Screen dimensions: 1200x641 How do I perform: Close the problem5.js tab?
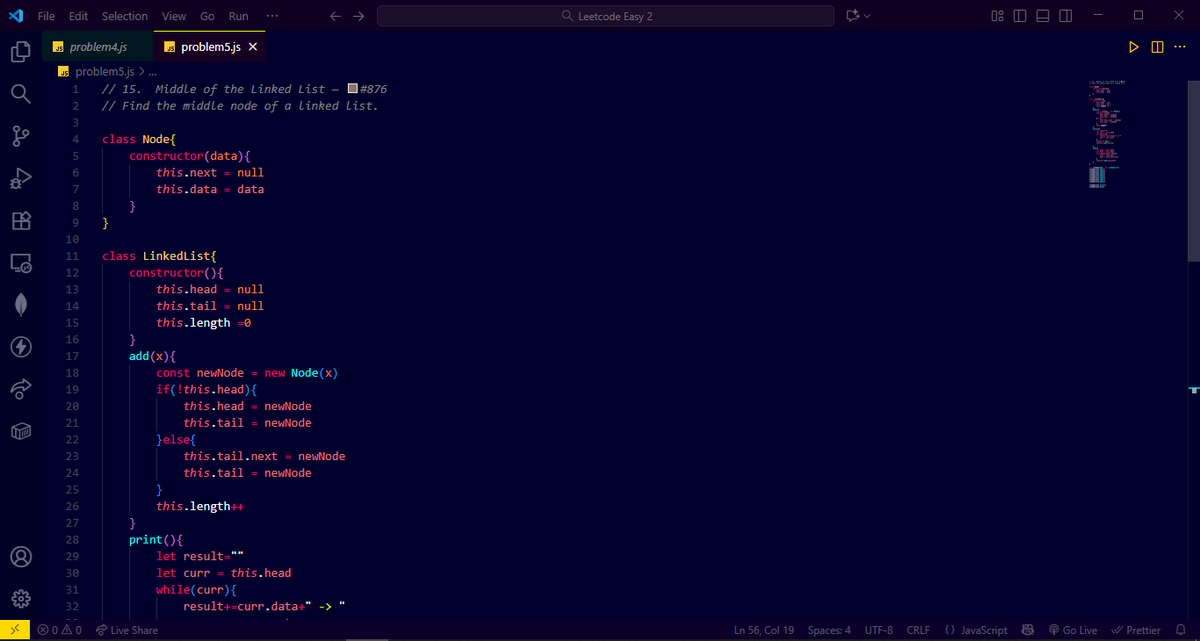(x=253, y=47)
